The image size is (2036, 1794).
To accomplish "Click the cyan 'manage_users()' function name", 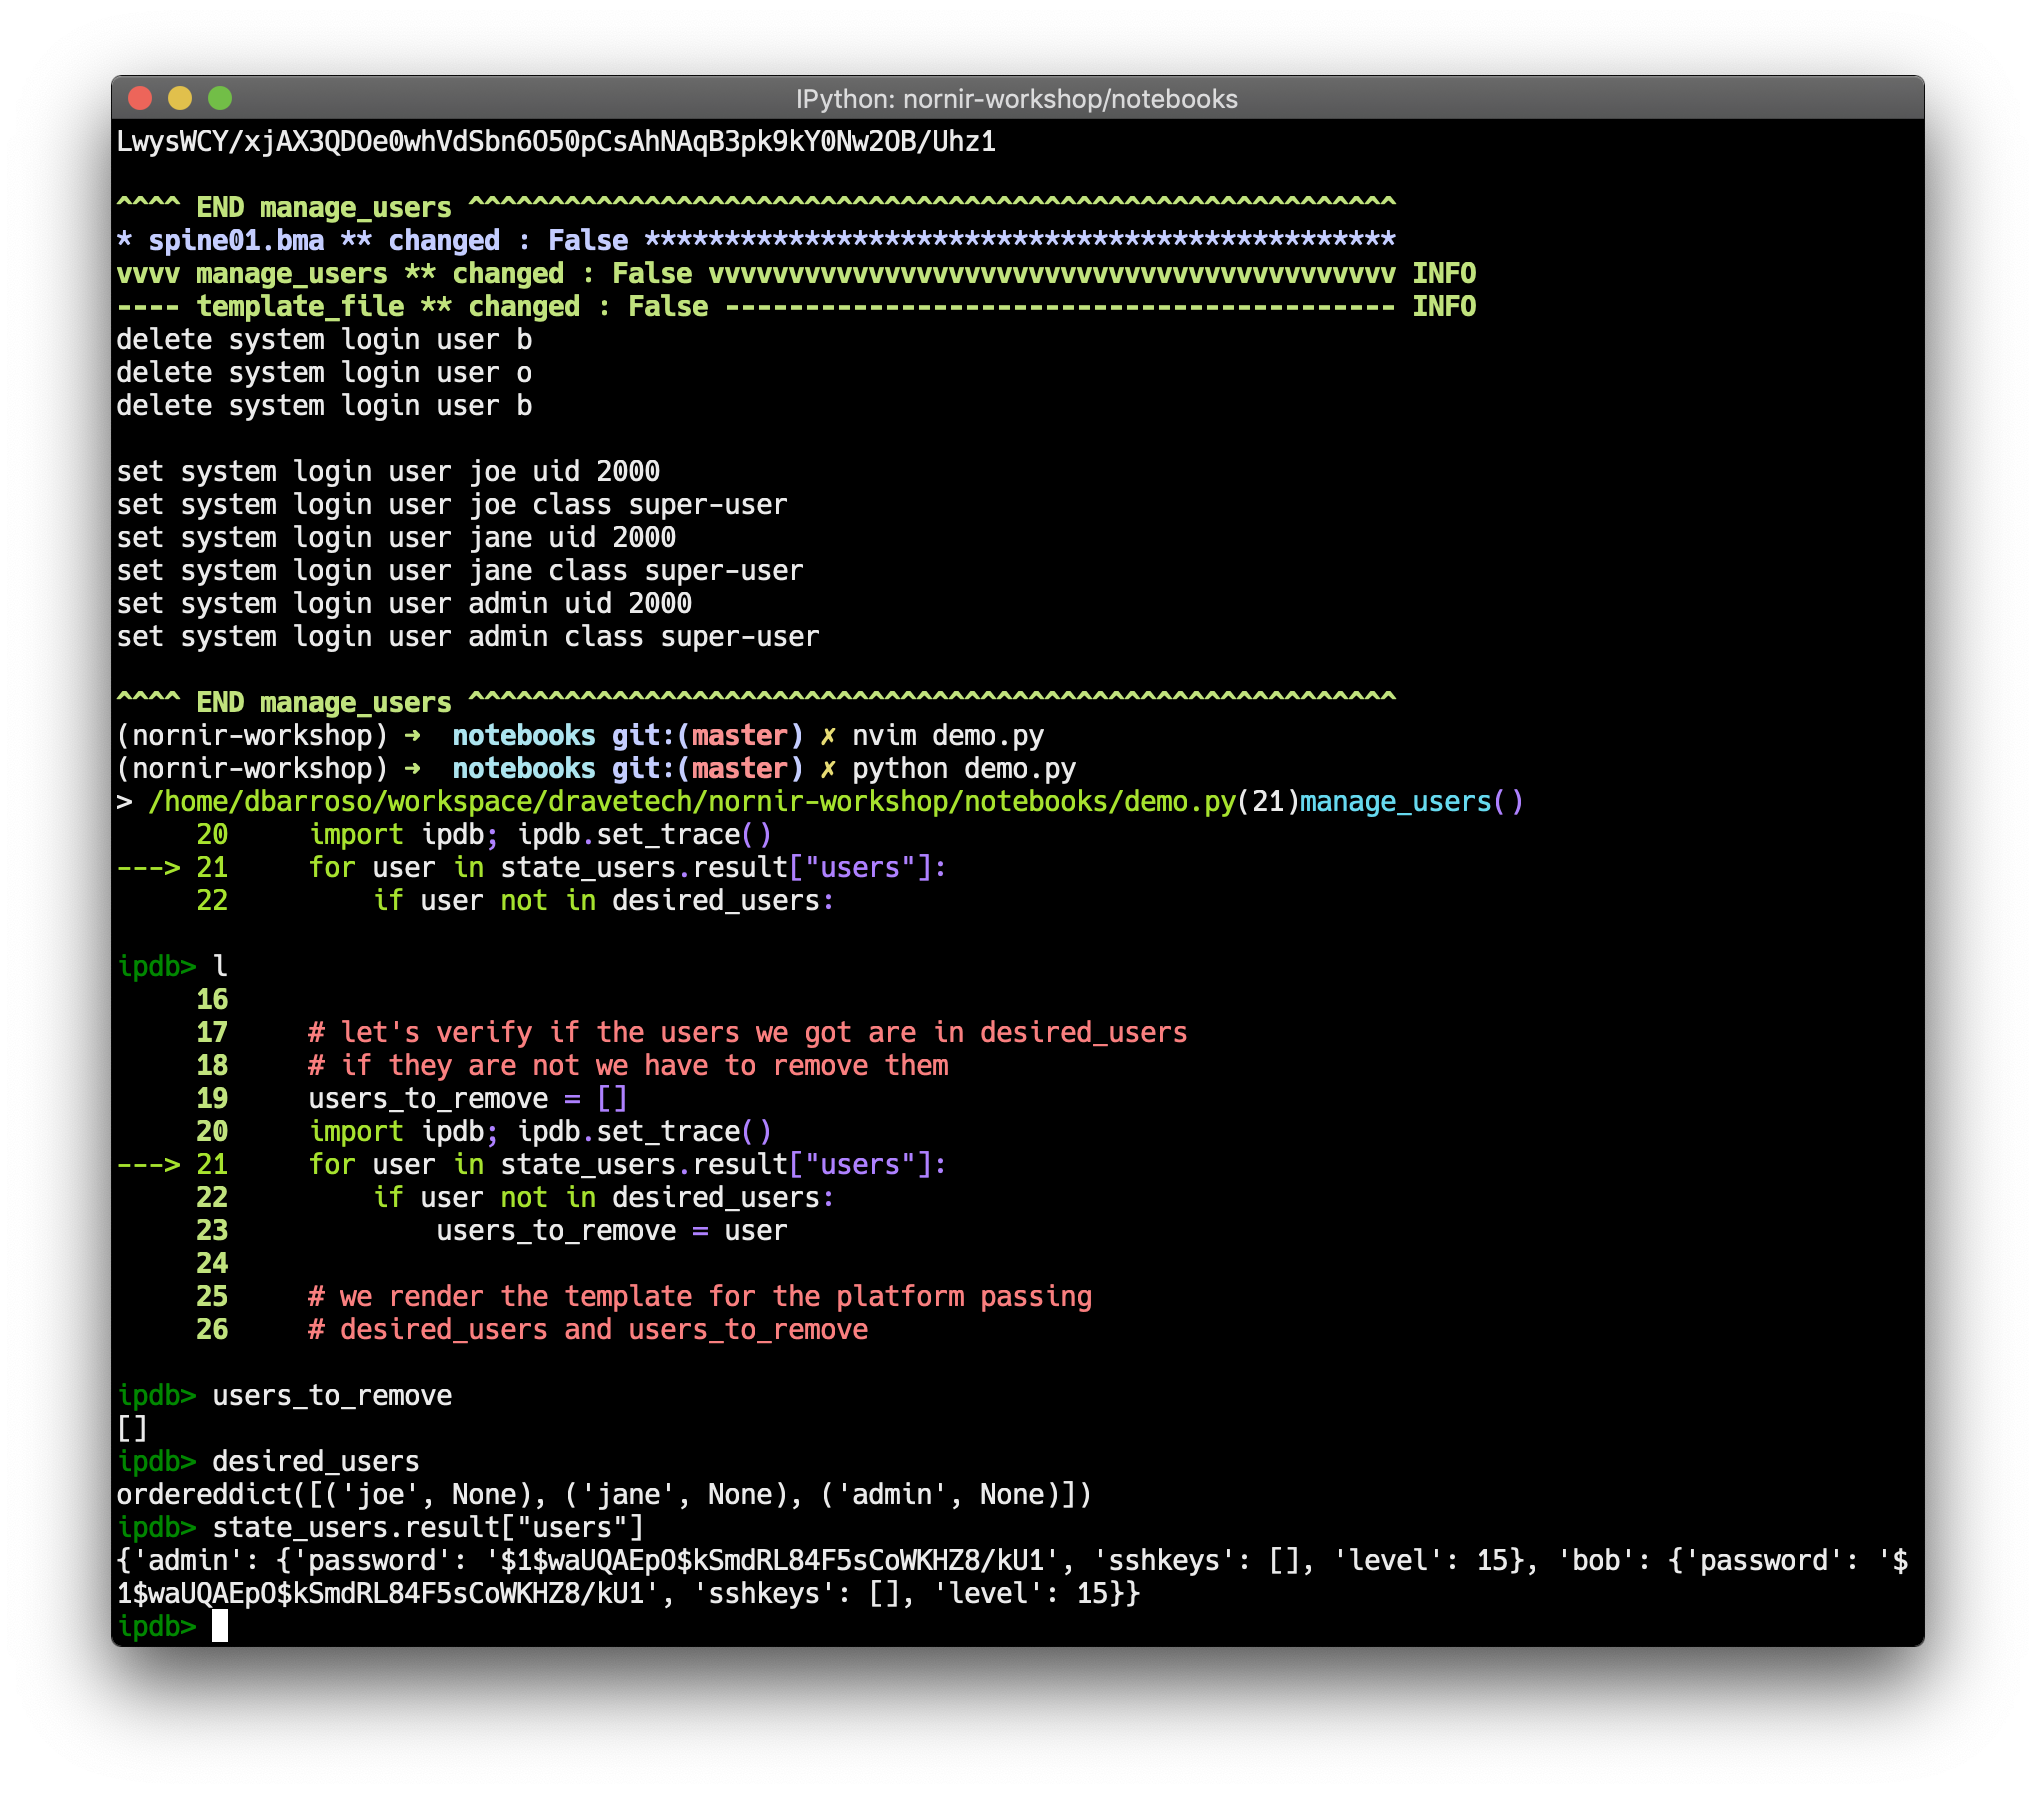I will (1412, 802).
